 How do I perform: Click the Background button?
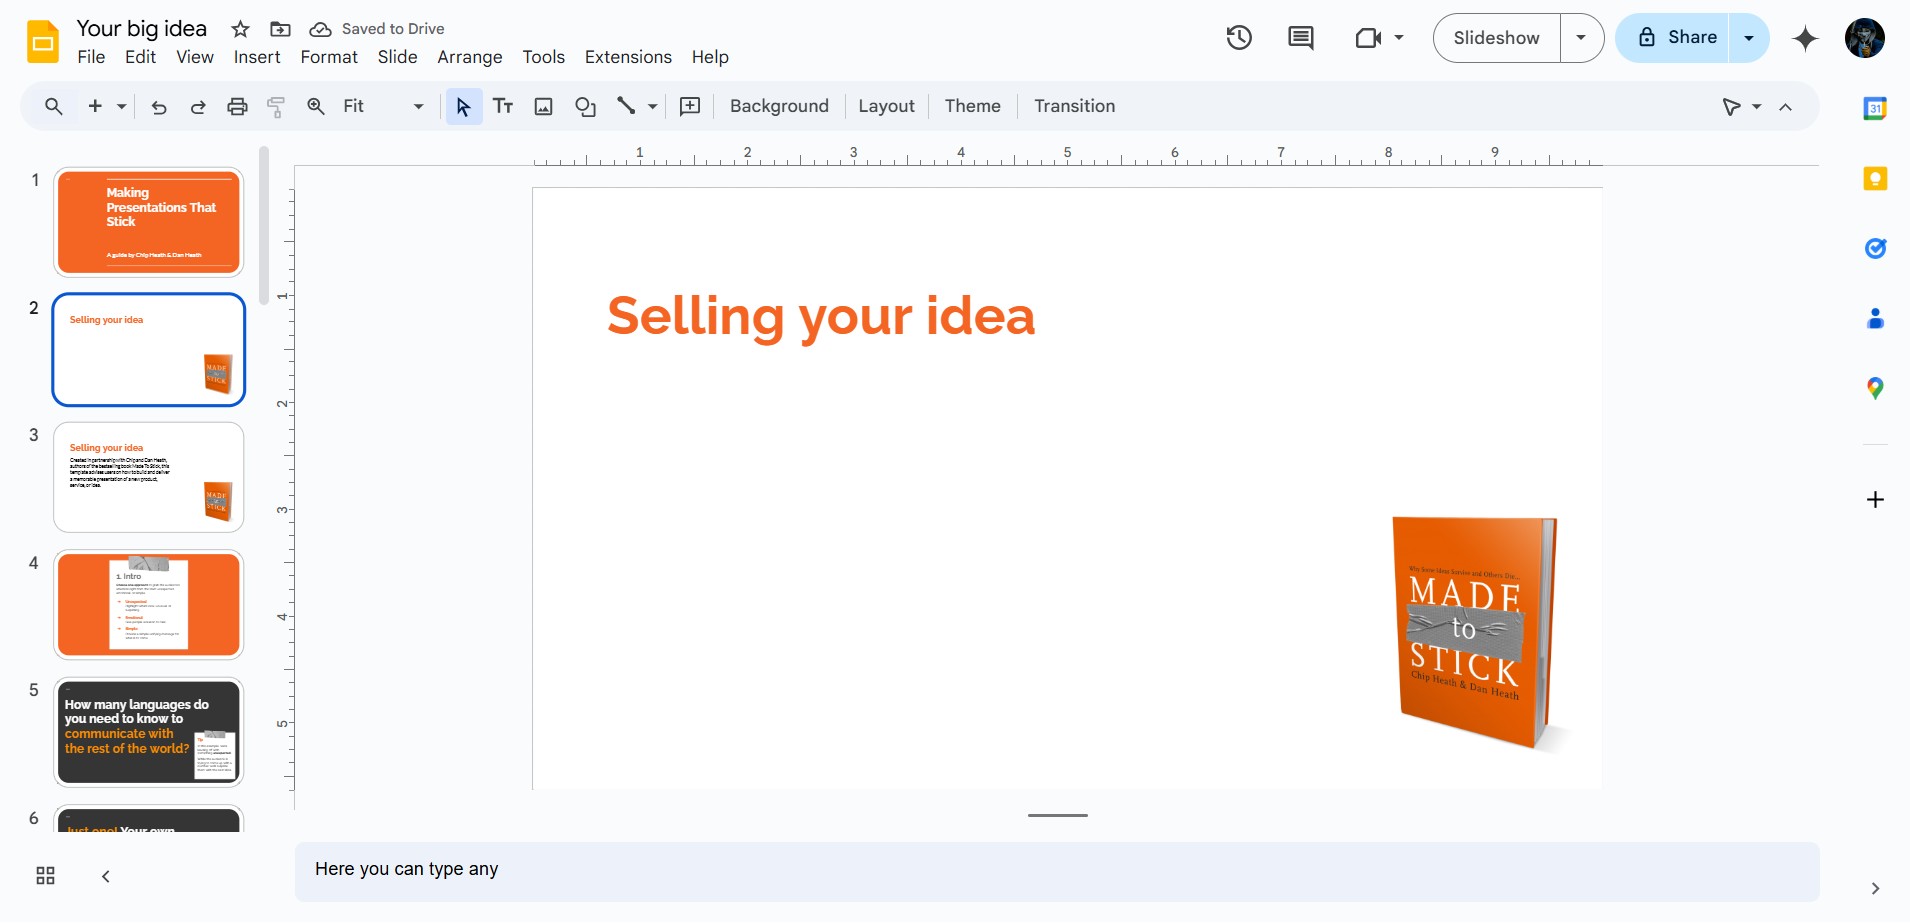(x=779, y=106)
